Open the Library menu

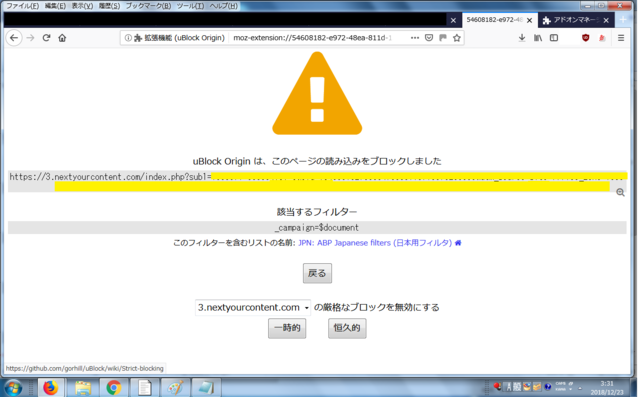pyautogui.click(x=538, y=38)
